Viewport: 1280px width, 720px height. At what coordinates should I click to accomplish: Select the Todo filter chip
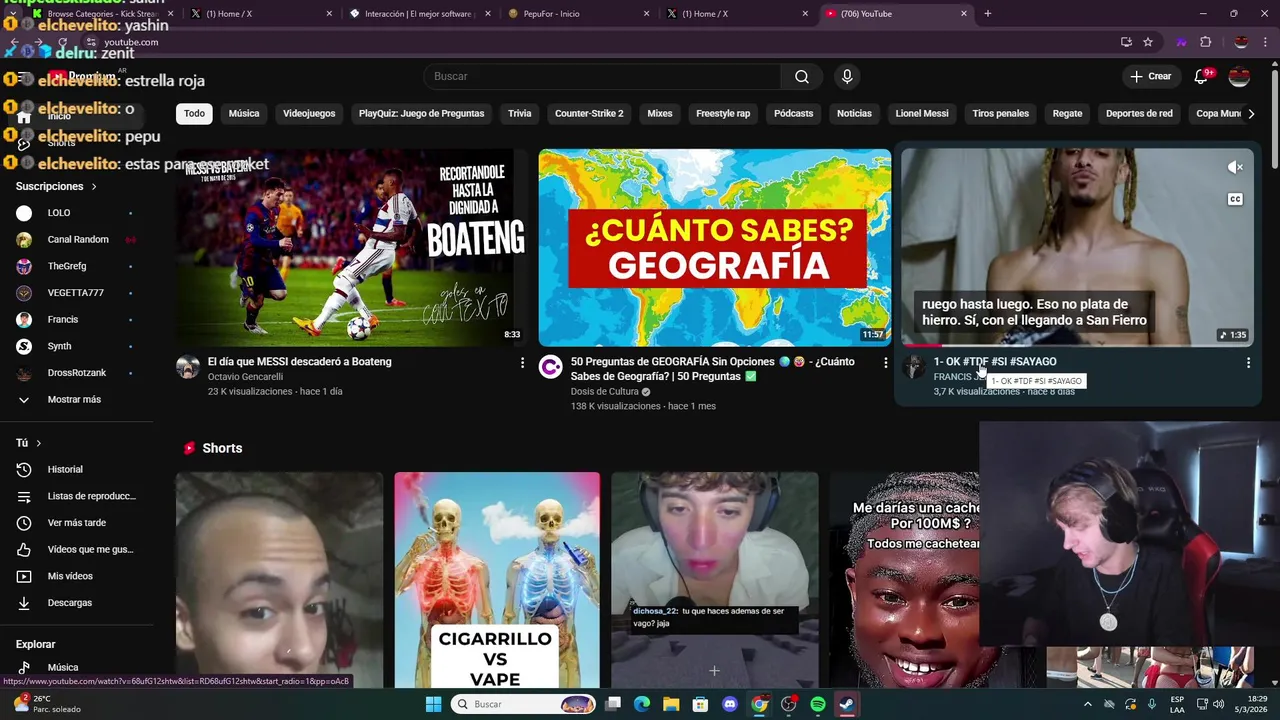[194, 114]
